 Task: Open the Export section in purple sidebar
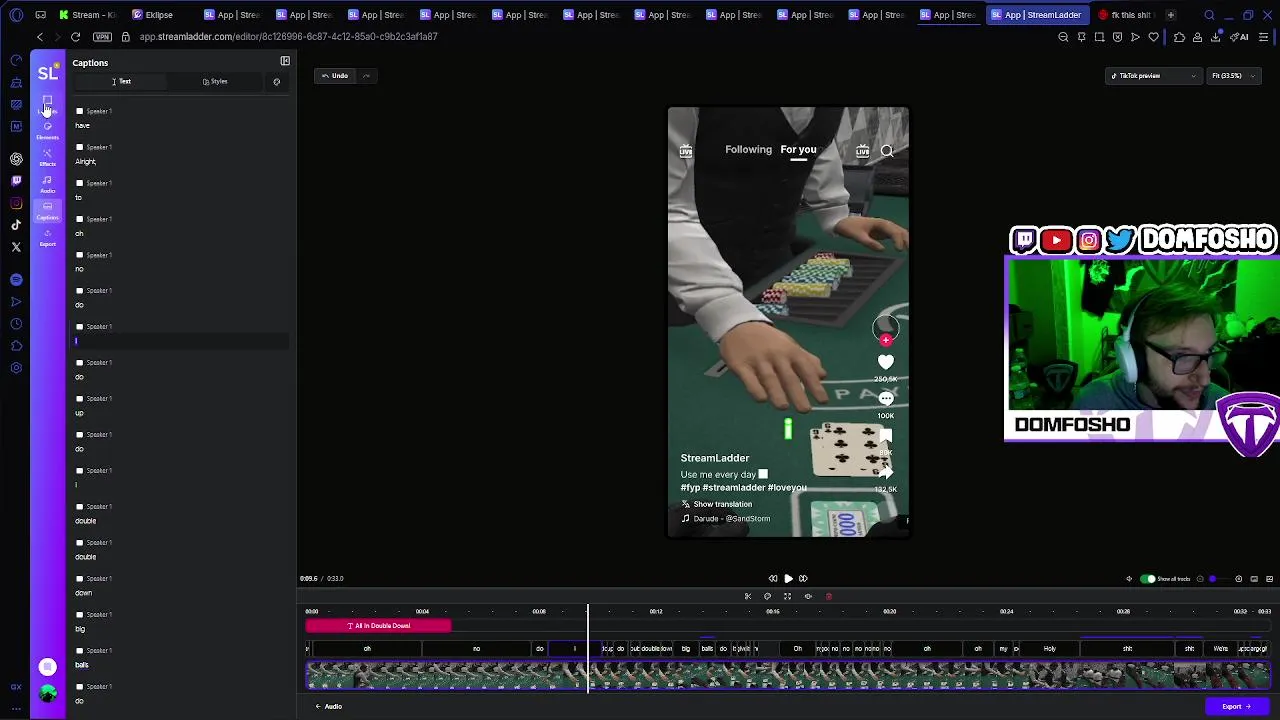(x=47, y=238)
